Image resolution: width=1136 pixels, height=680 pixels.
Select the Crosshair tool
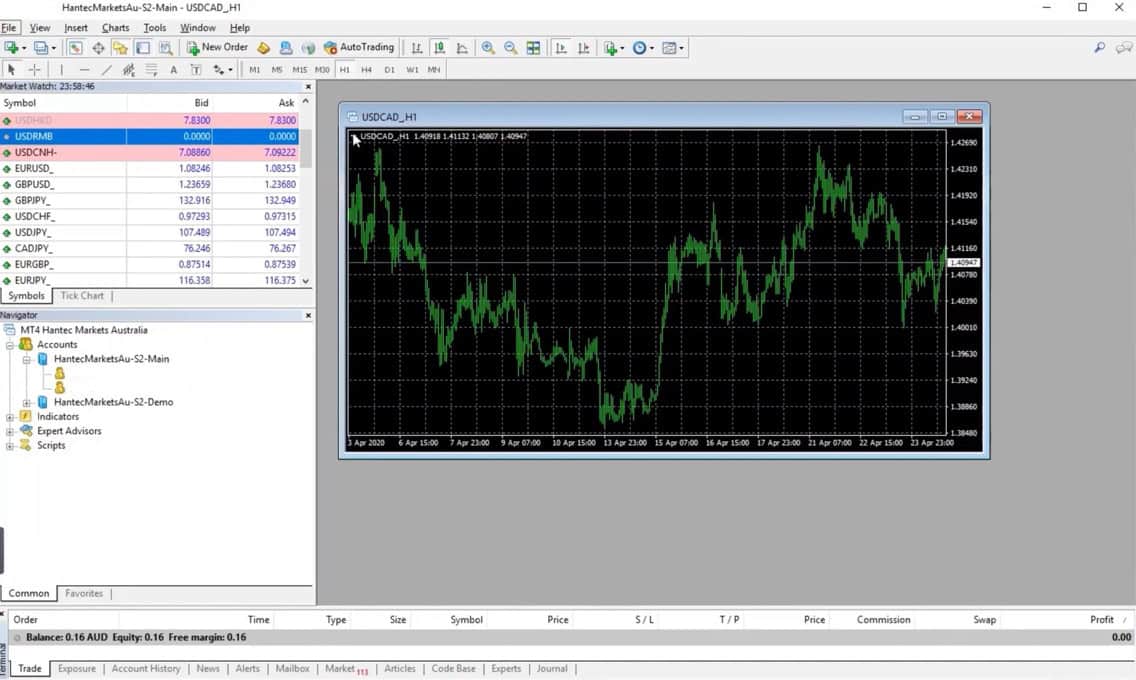tap(33, 69)
